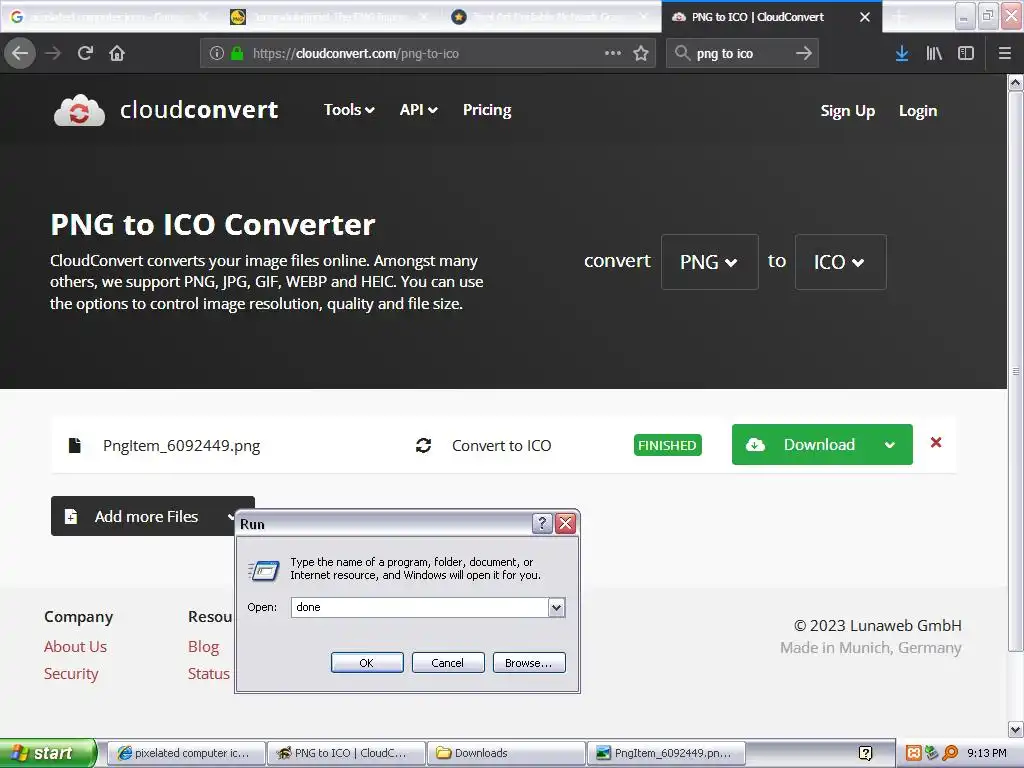The height and width of the screenshot is (768, 1024).
Task: Click the page scrollbar down arrow
Action: pyautogui.click(x=1015, y=729)
